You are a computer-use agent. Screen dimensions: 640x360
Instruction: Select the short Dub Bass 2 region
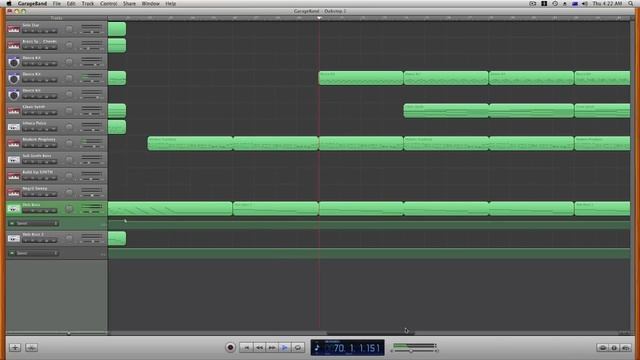[x=117, y=238]
